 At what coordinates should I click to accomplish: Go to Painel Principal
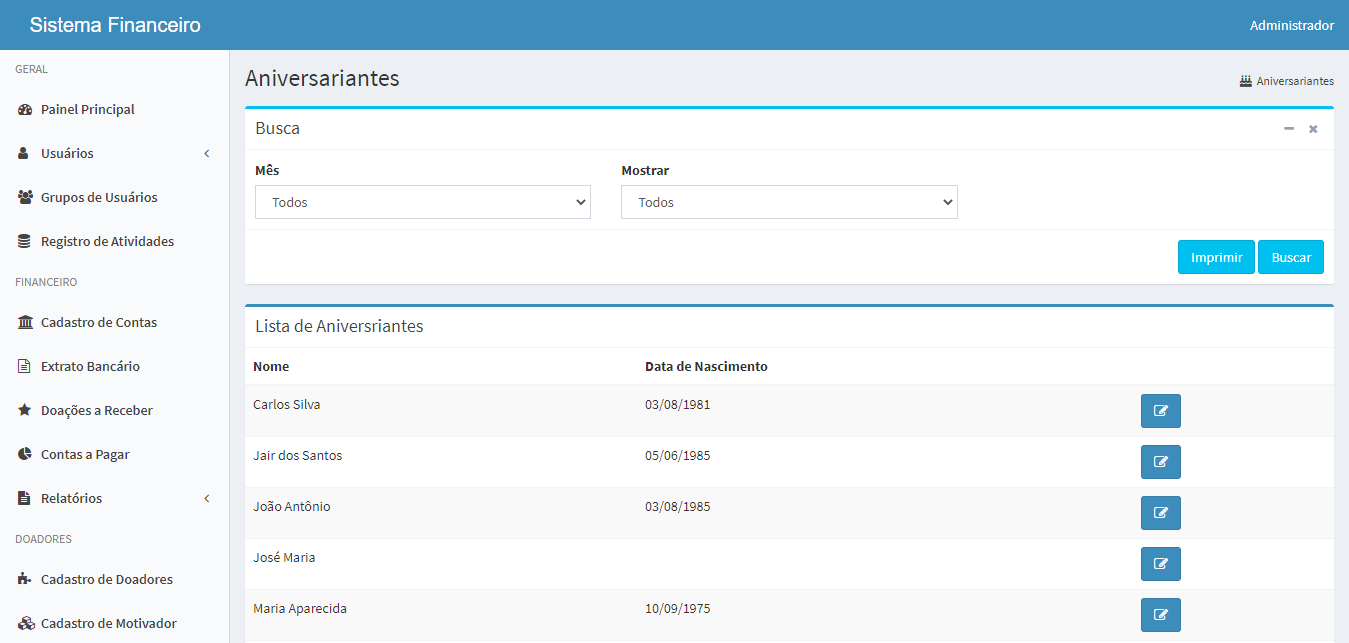(87, 109)
